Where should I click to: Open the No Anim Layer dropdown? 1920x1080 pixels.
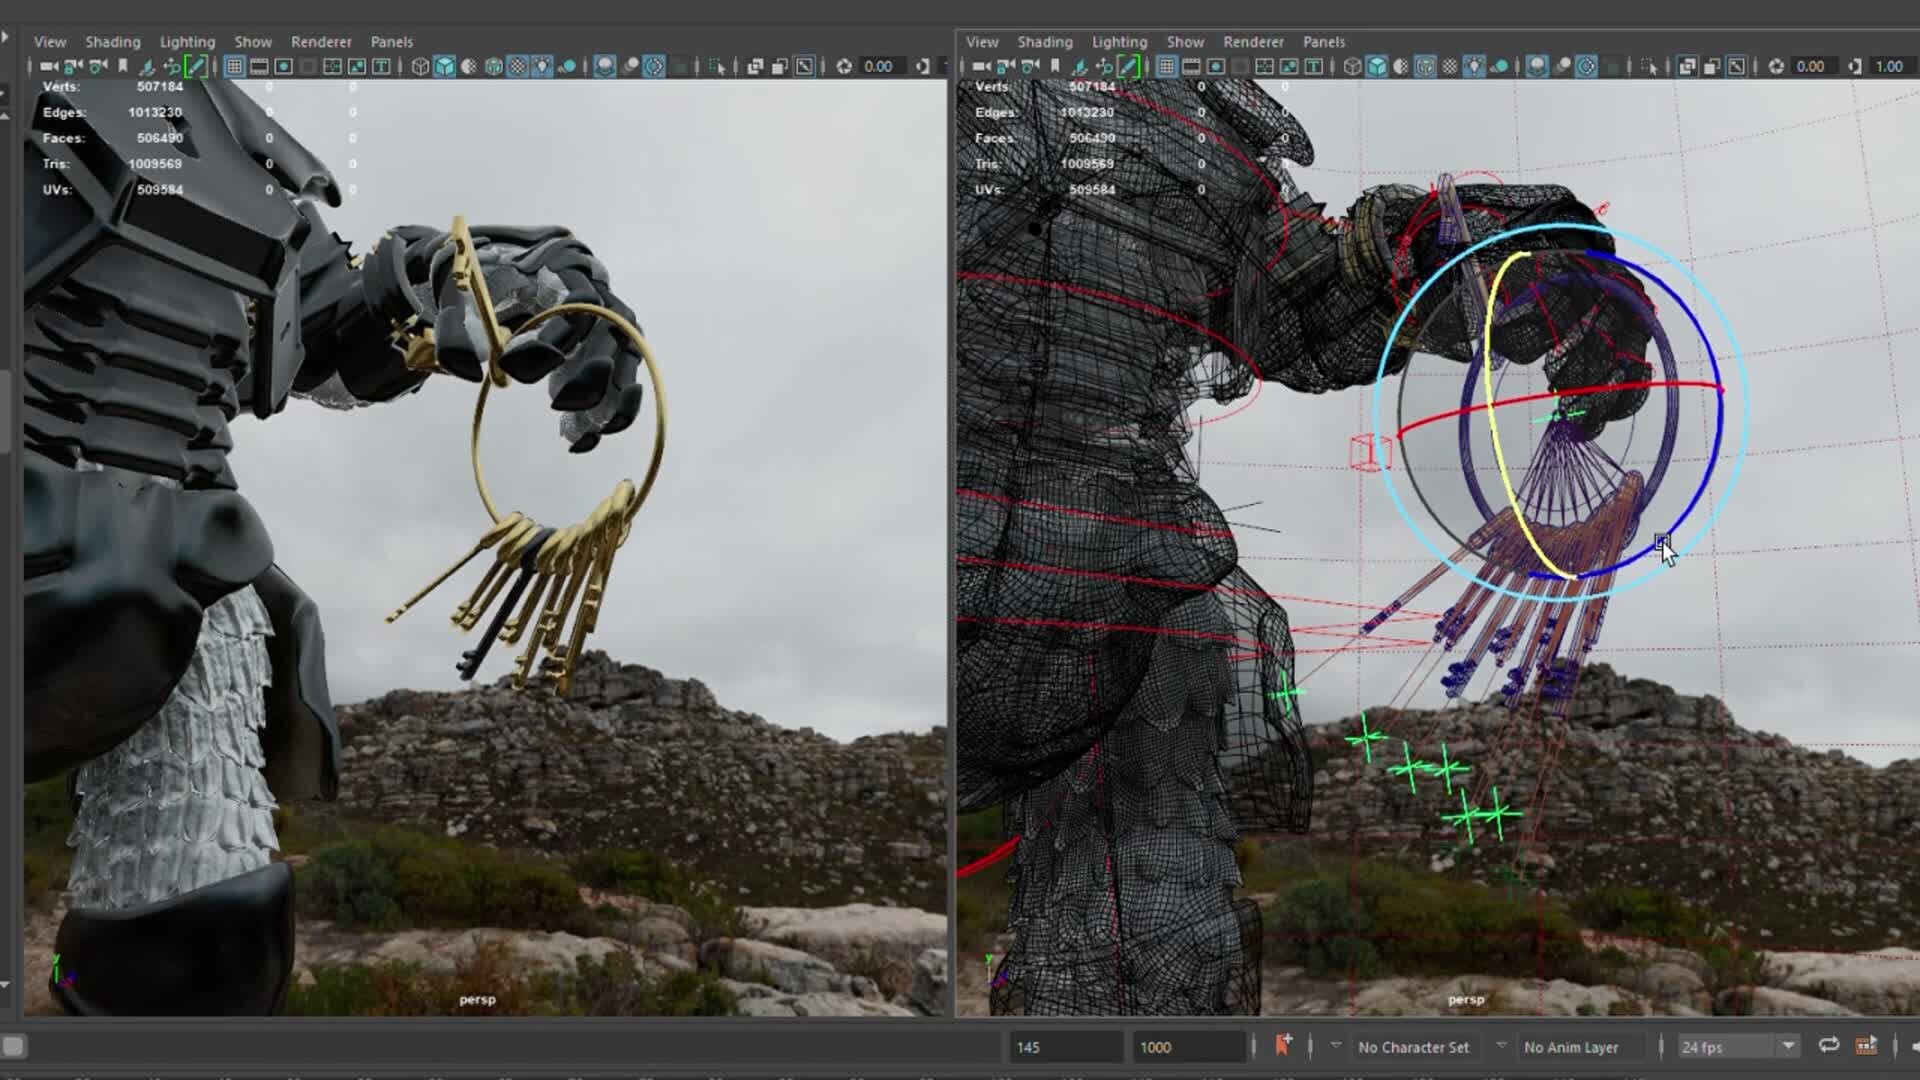tap(1580, 1047)
